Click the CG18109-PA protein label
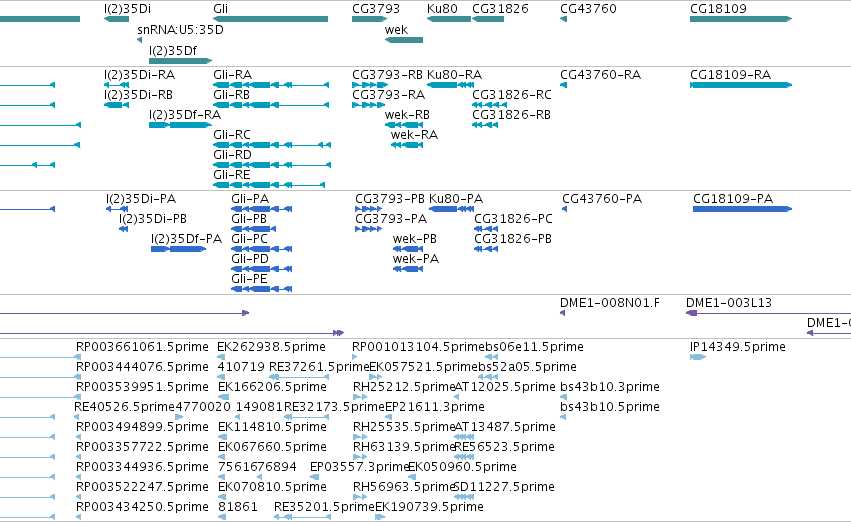 point(733,199)
